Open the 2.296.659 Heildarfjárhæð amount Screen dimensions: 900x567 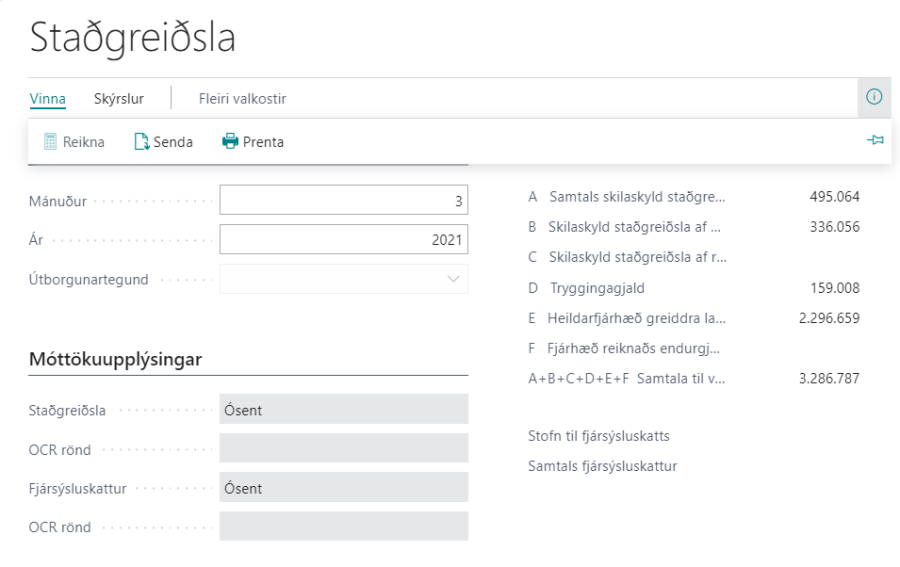coord(829,318)
